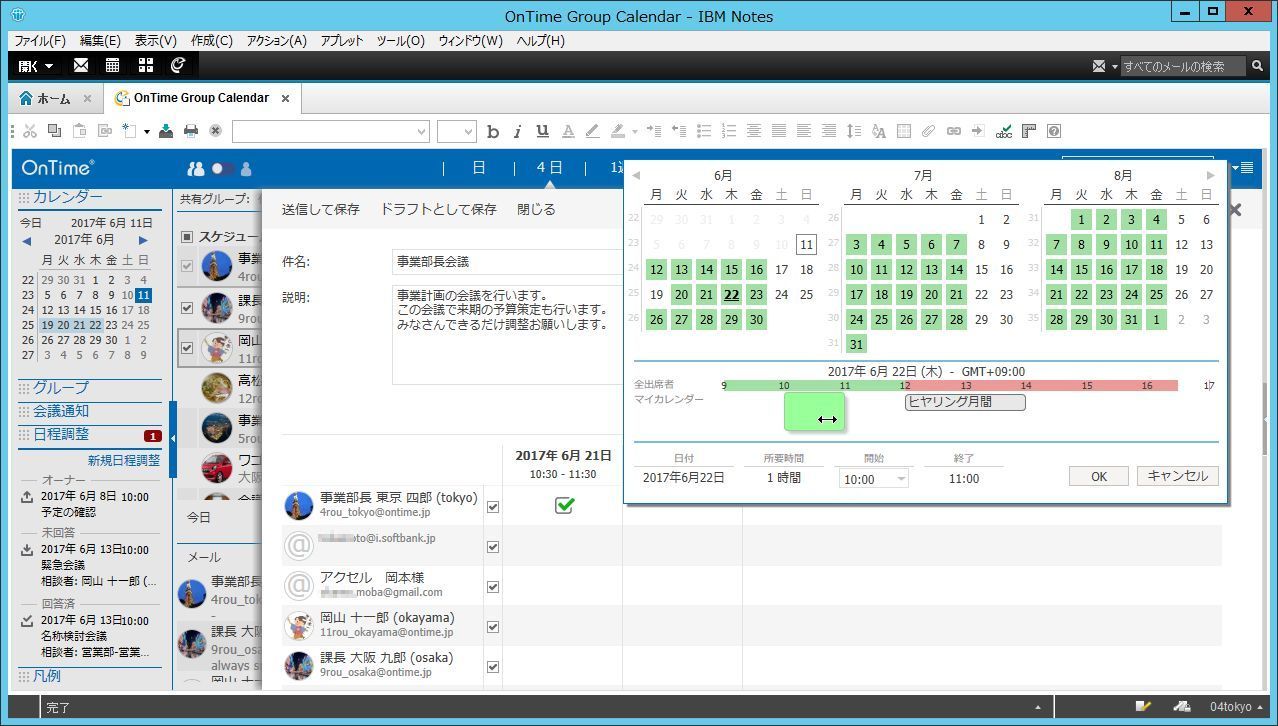This screenshot has height=726, width=1278.
Task: Click the magnifier icon to search mail
Action: coord(1258,66)
